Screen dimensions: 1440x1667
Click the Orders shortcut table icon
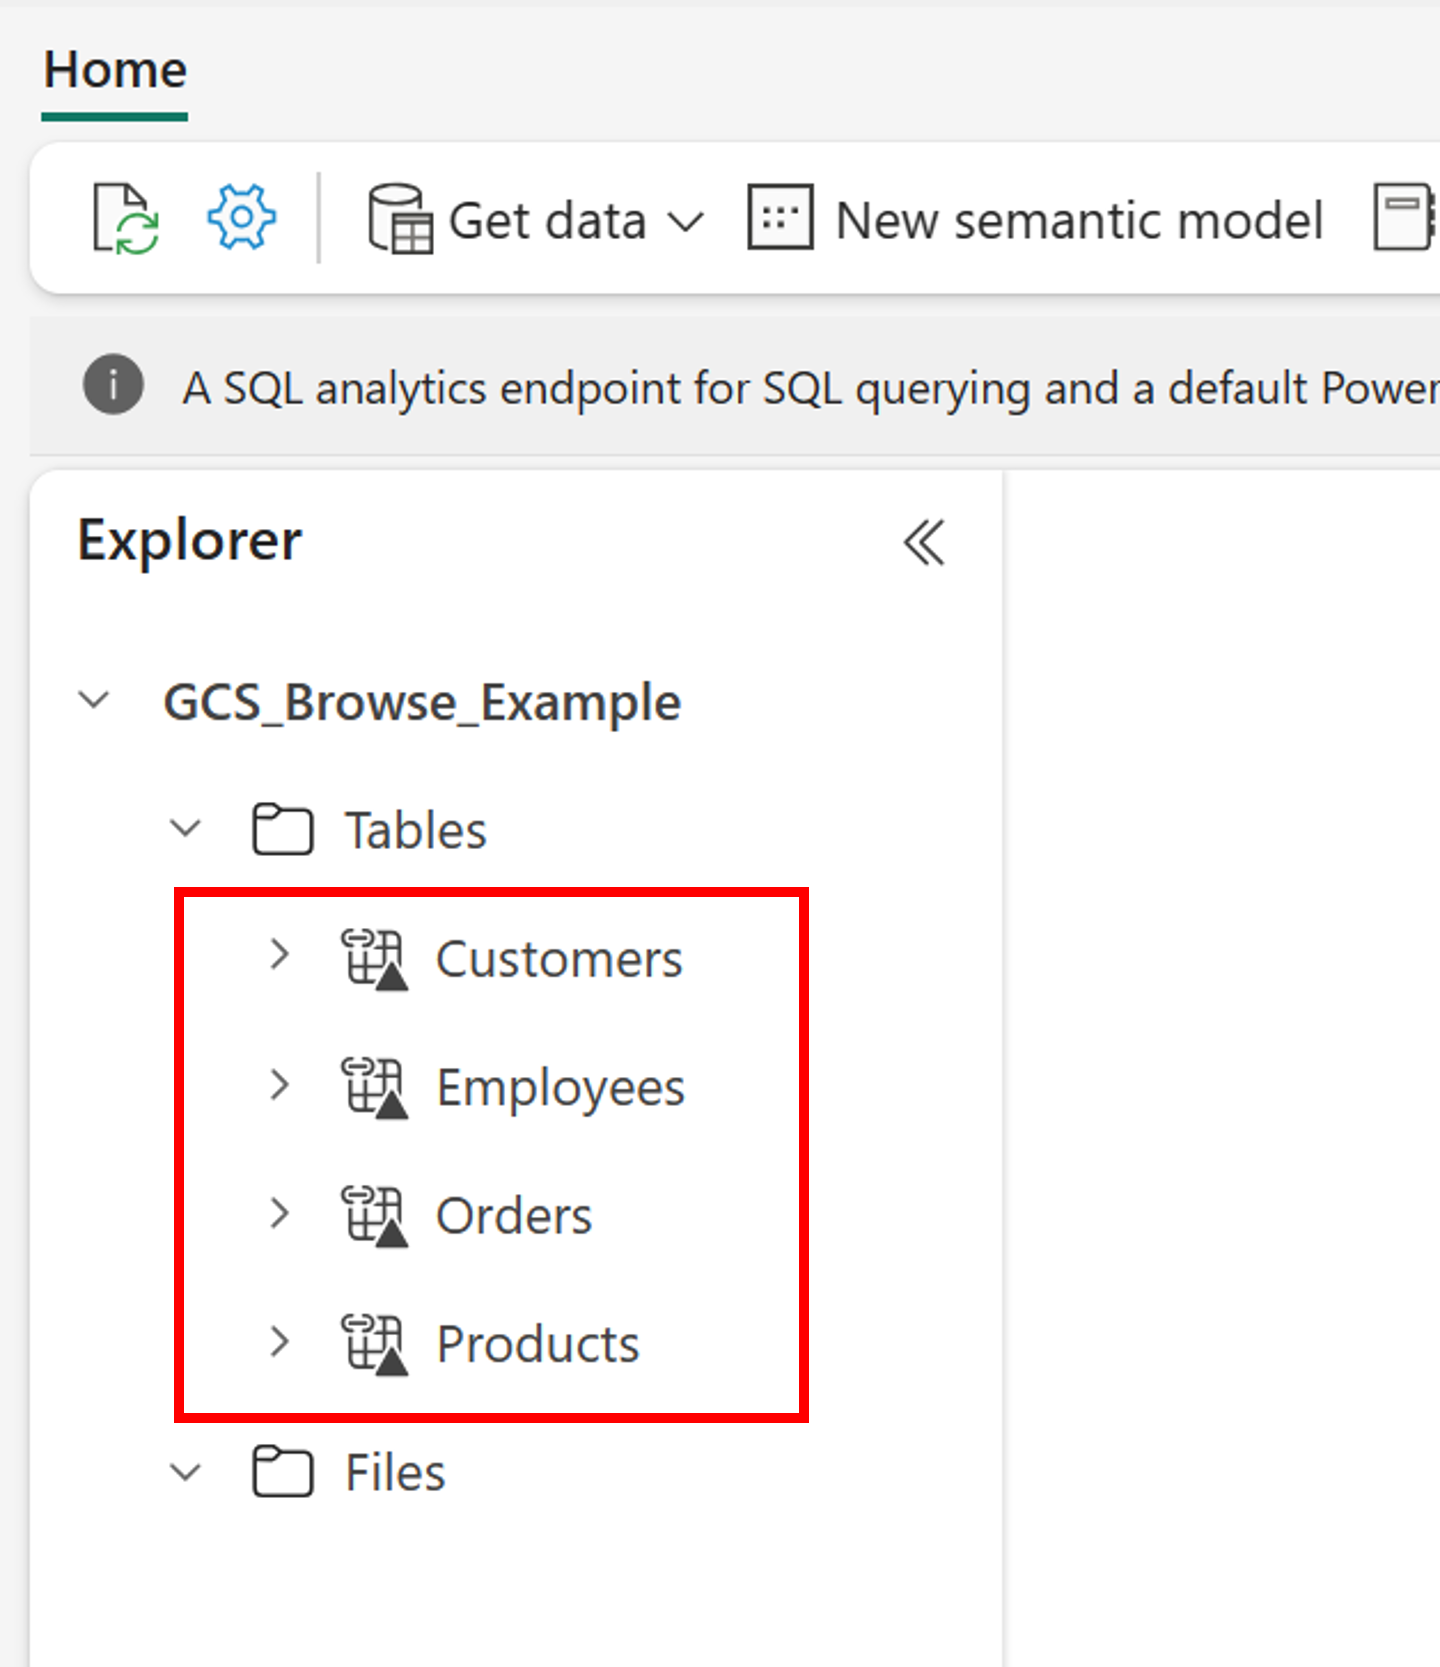click(x=374, y=1216)
